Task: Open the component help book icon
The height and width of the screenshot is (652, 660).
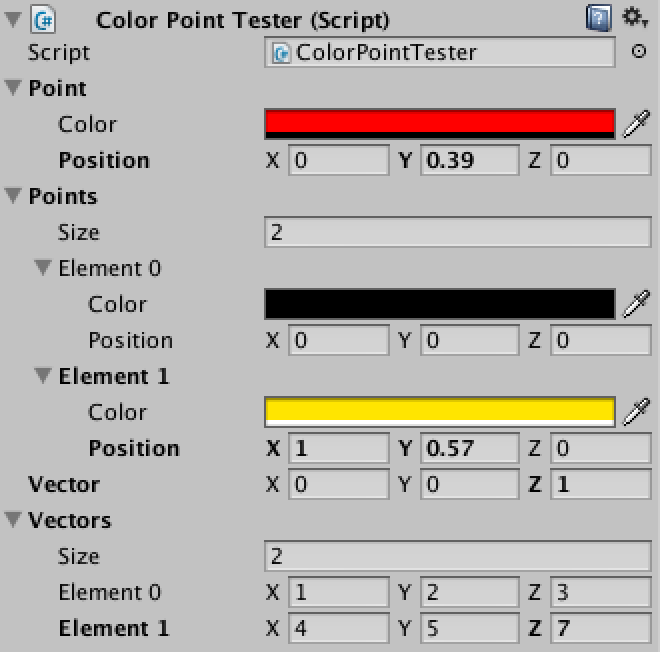Action: (598, 18)
